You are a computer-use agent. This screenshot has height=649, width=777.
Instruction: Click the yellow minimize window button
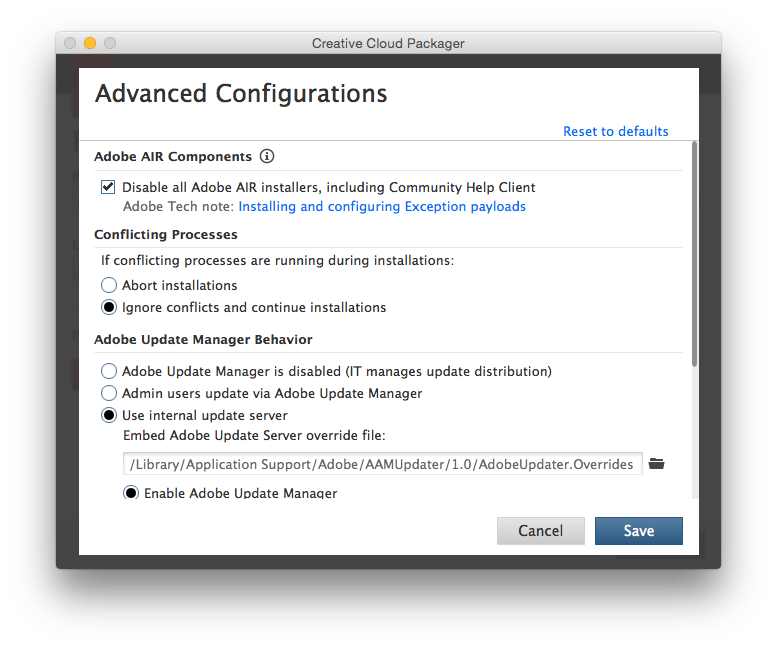[x=90, y=43]
